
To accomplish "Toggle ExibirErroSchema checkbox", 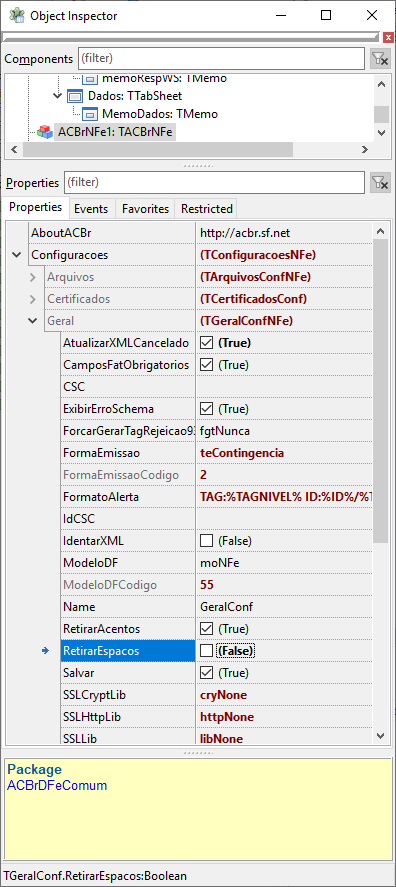I will click(206, 409).
